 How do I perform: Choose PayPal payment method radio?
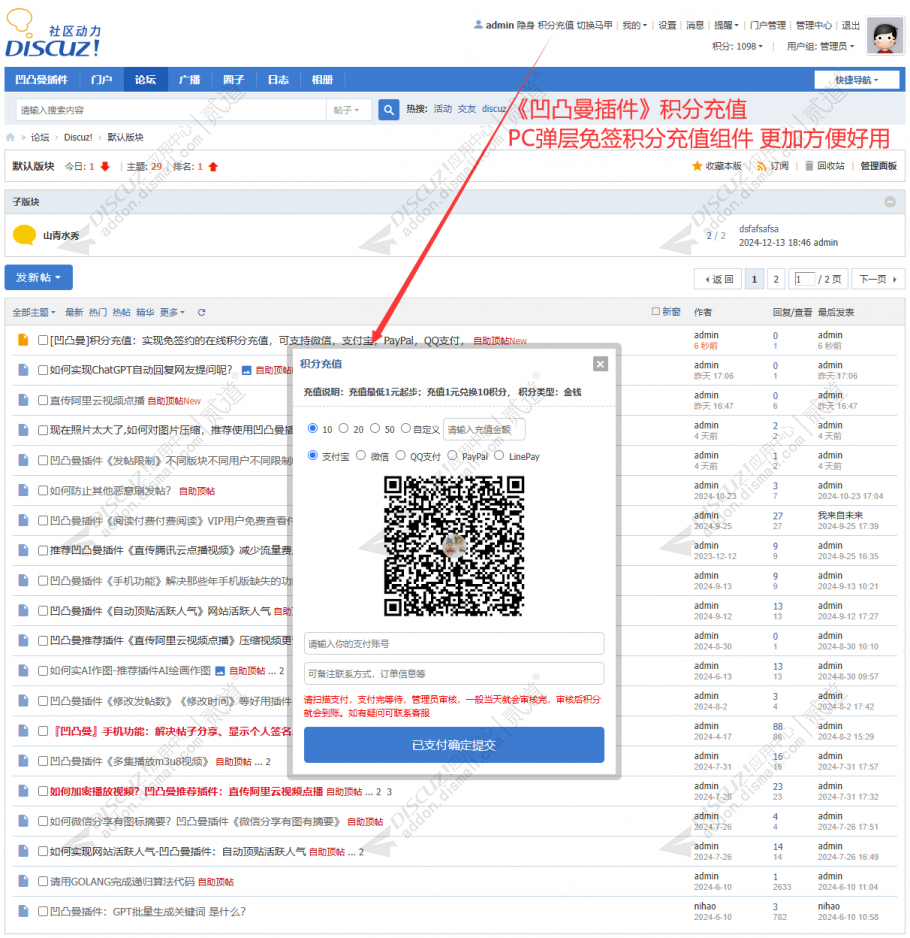(452, 456)
